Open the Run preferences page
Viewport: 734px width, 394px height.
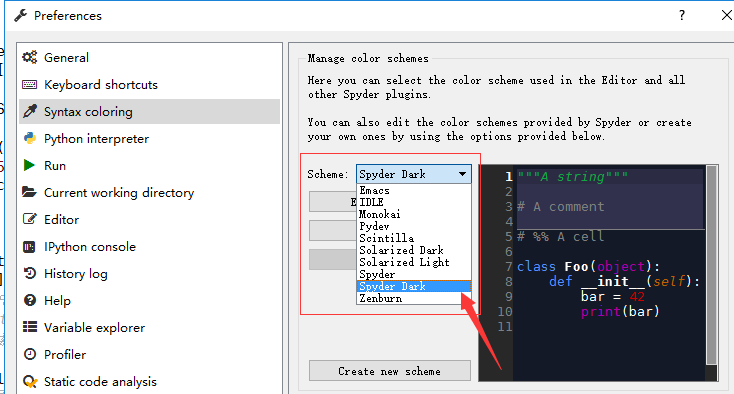click(149, 166)
